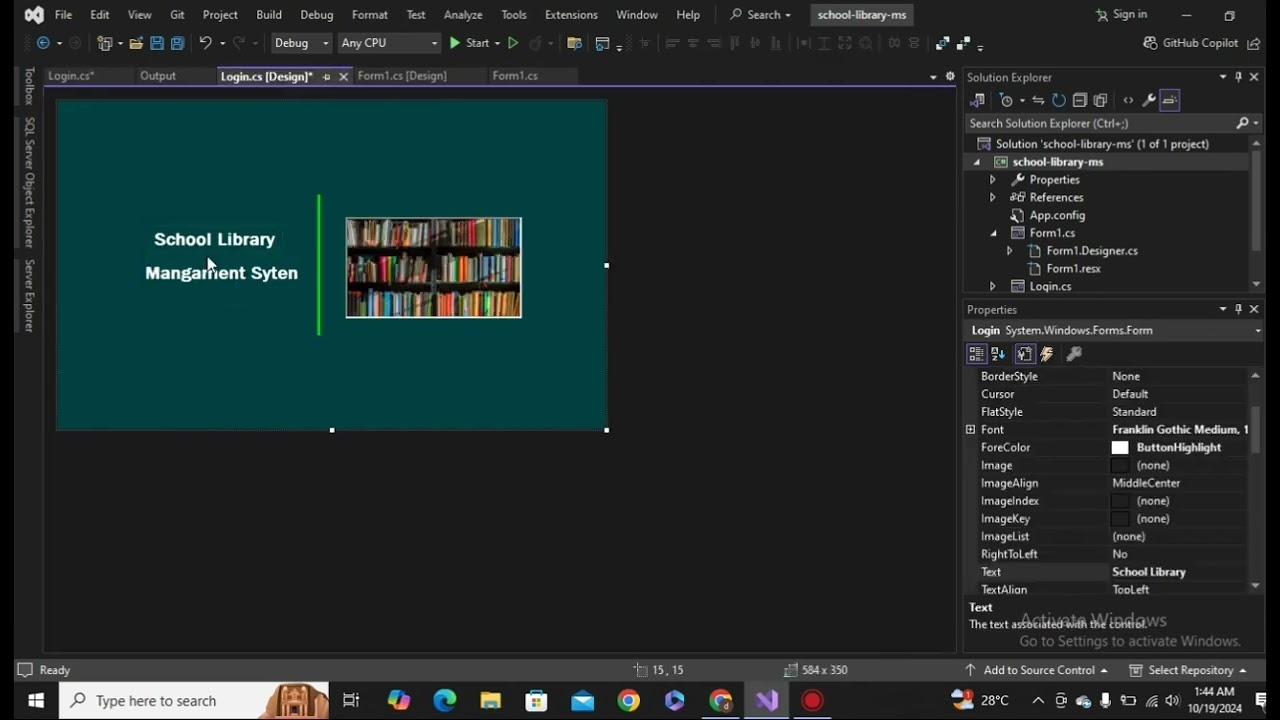Click the Save icon in toolbar
The height and width of the screenshot is (720, 1280).
(x=157, y=43)
